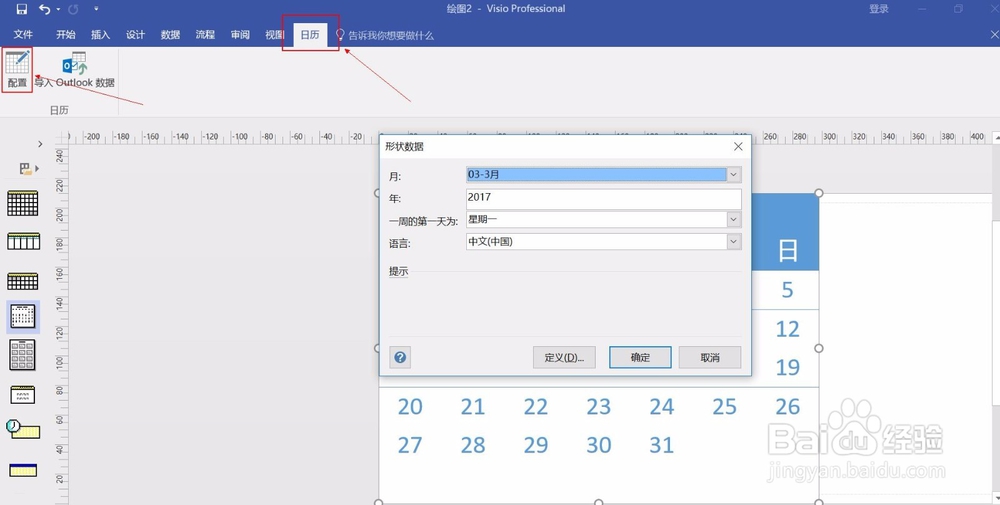This screenshot has height=505, width=1000.
Task: Click the 告诉我你想要做什么 search box
Action: tap(390, 35)
